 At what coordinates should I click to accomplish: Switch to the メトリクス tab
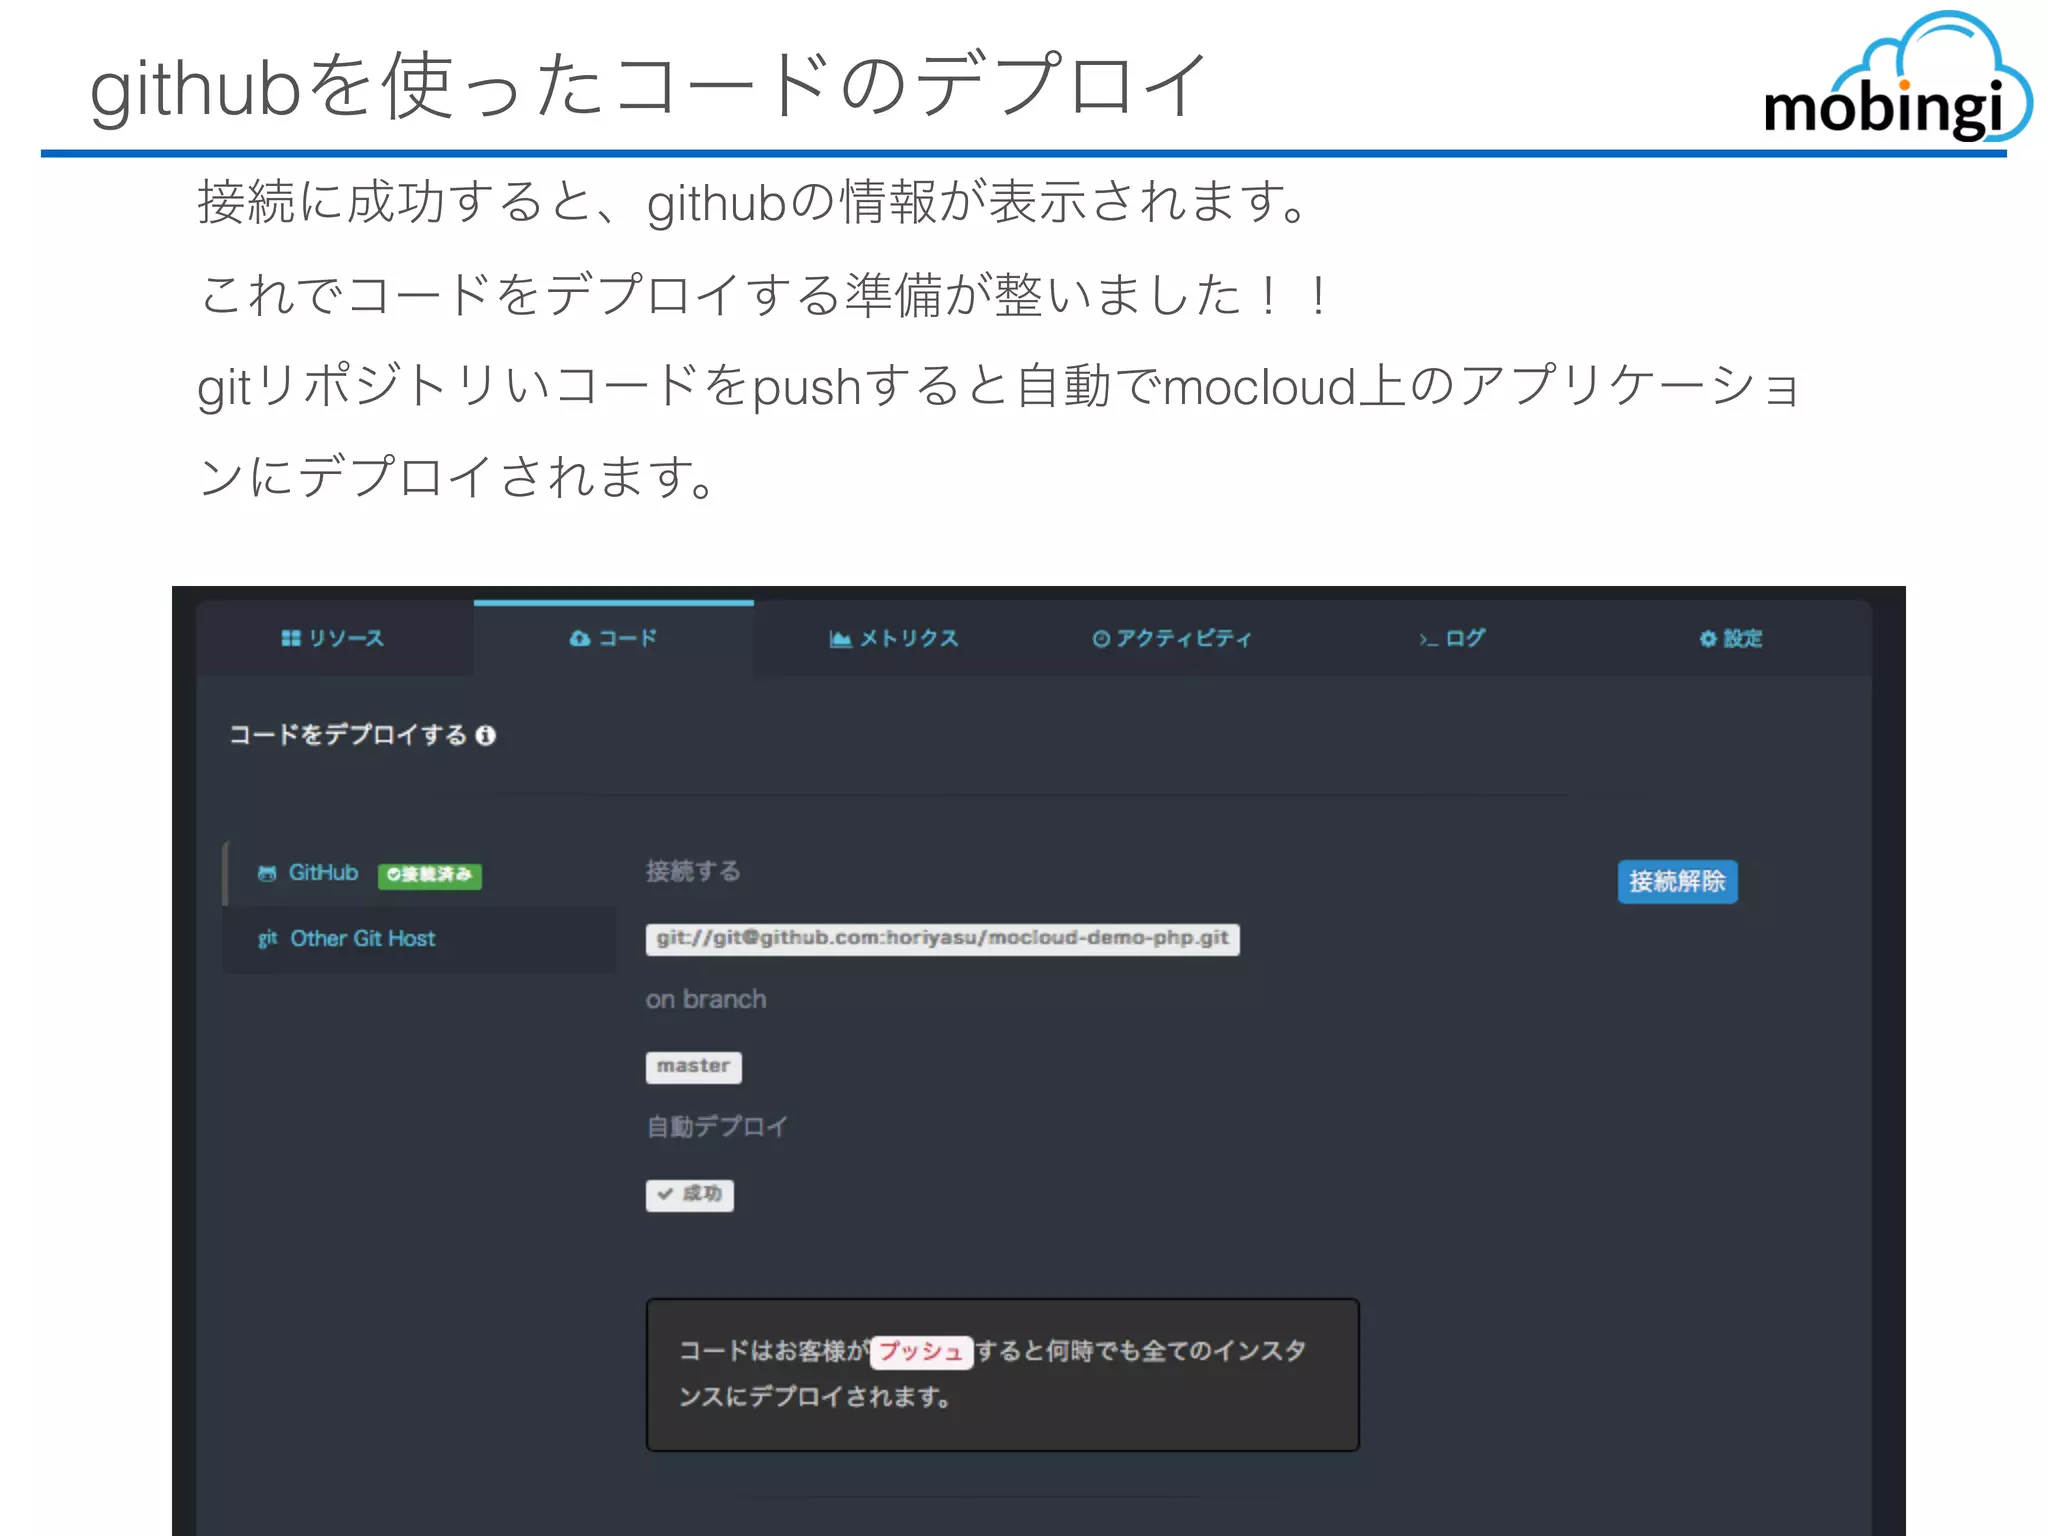(x=894, y=639)
